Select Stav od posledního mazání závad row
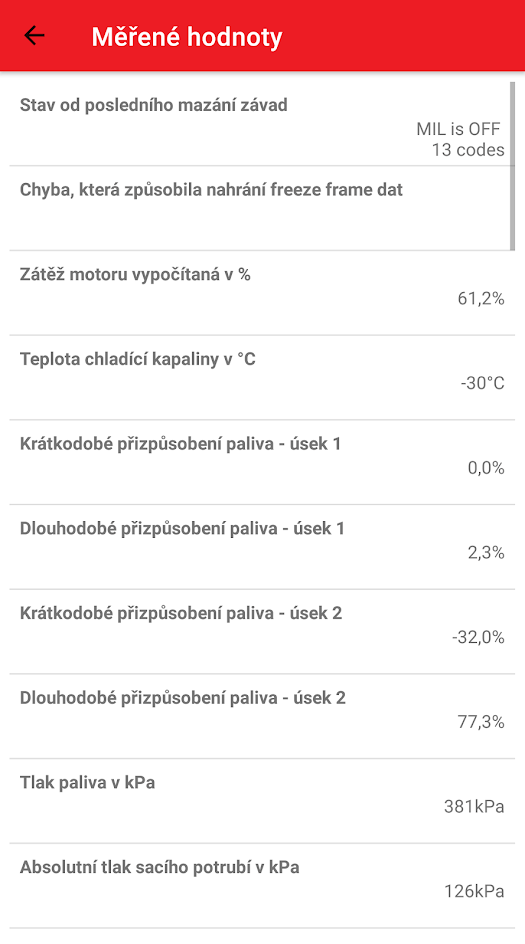 click(262, 123)
